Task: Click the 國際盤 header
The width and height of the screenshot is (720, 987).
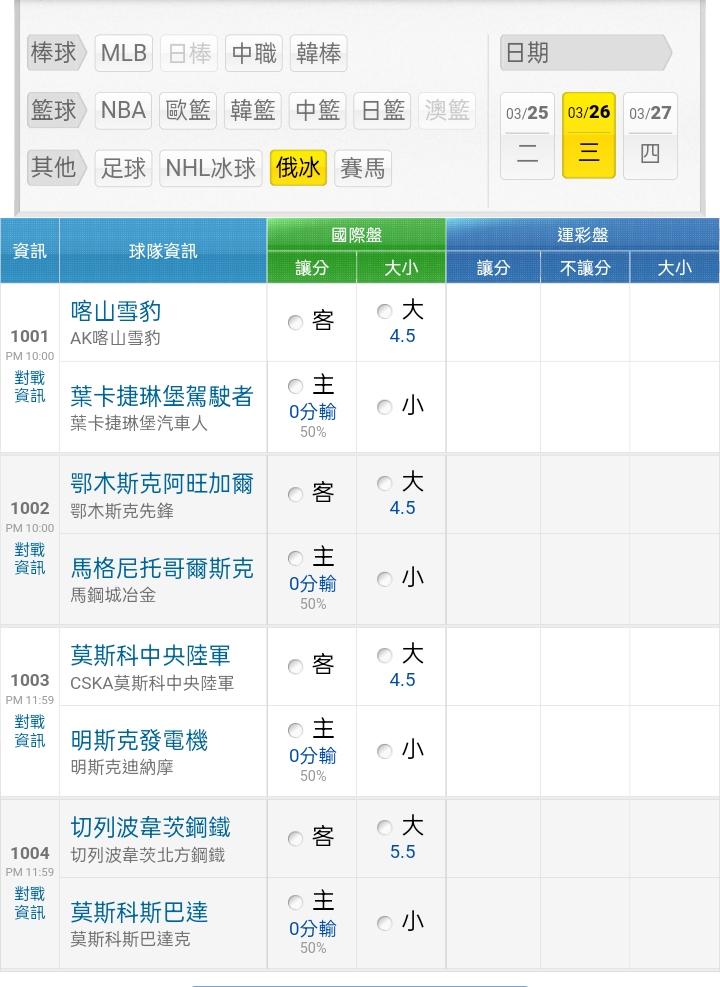Action: point(356,235)
